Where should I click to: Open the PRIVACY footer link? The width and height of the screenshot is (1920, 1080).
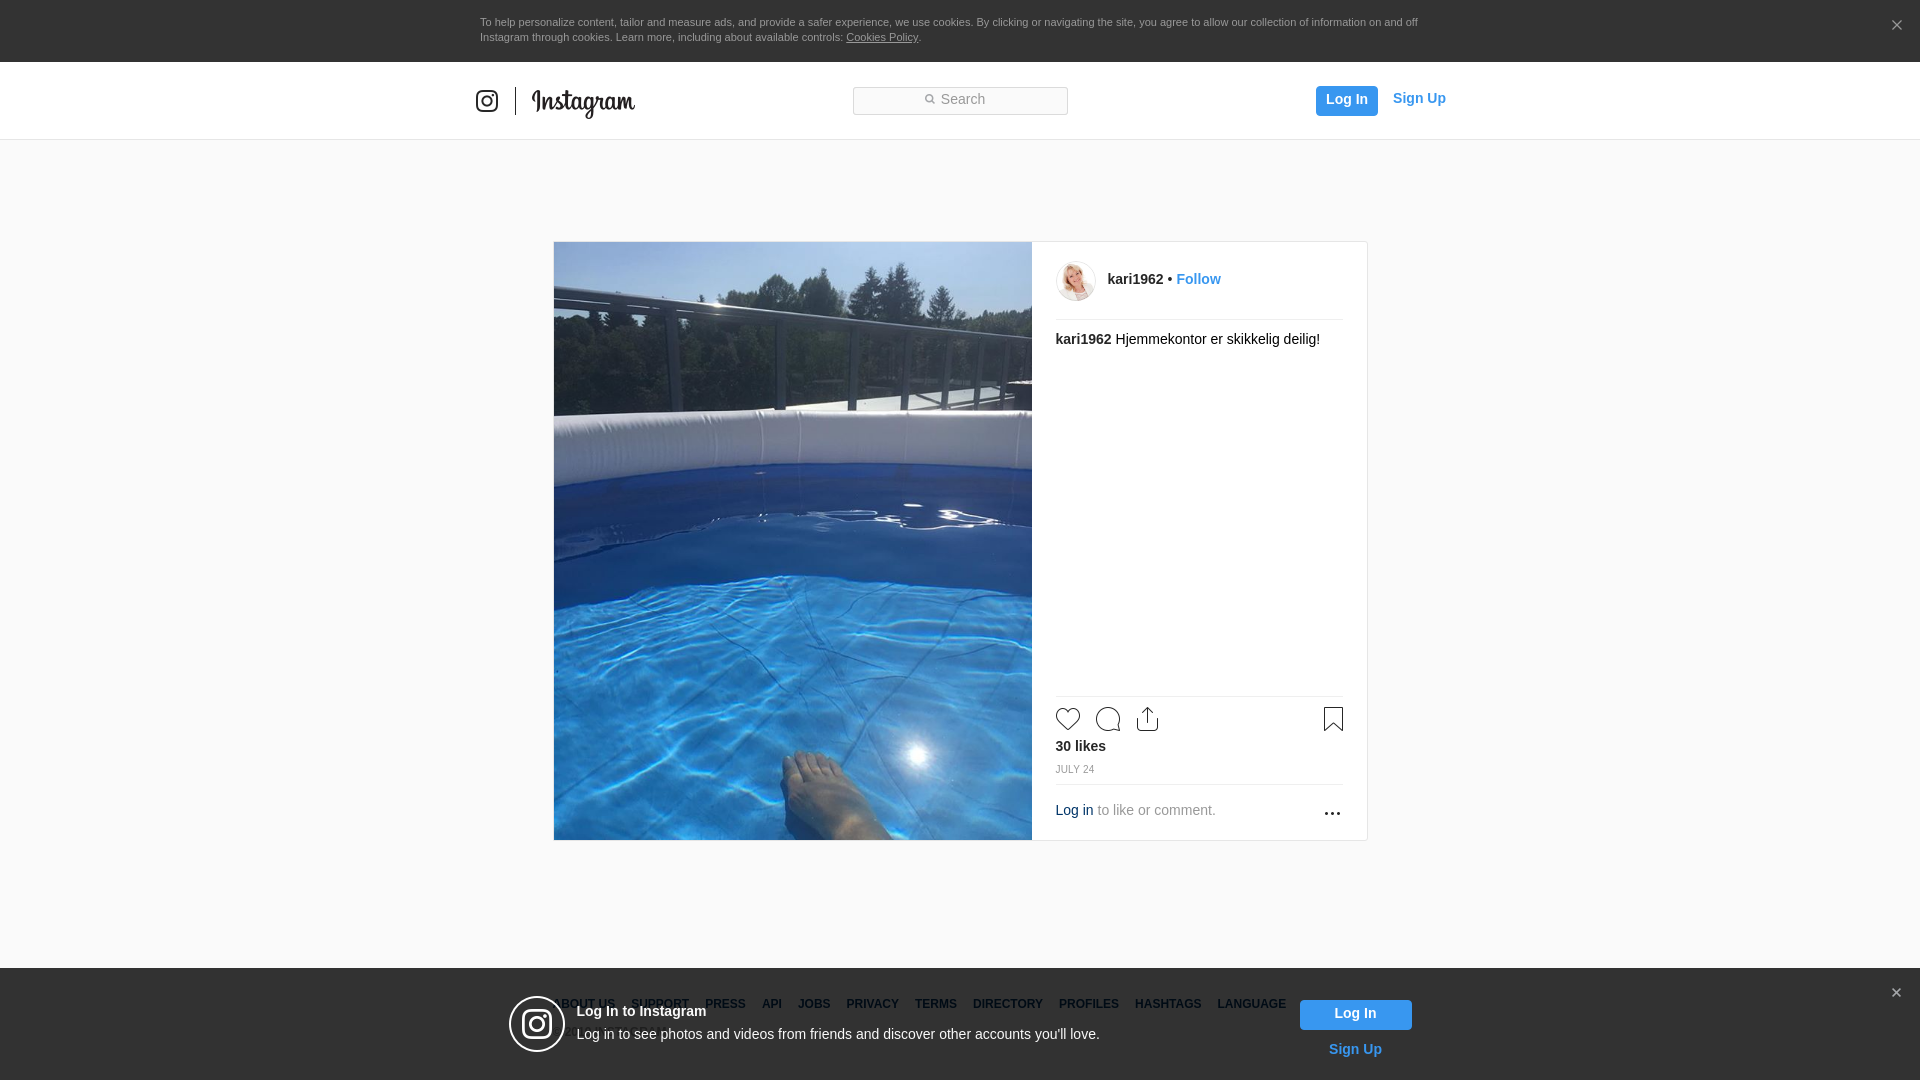(x=872, y=1003)
